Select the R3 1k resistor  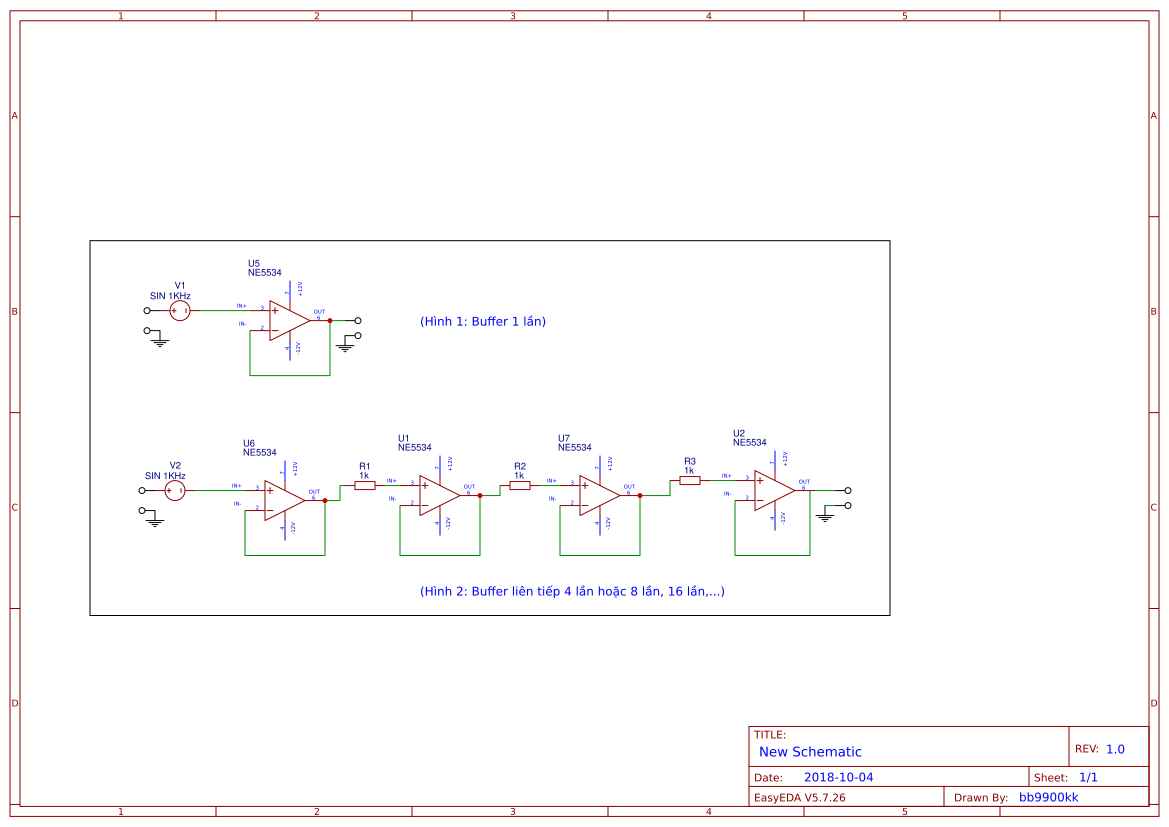[690, 481]
